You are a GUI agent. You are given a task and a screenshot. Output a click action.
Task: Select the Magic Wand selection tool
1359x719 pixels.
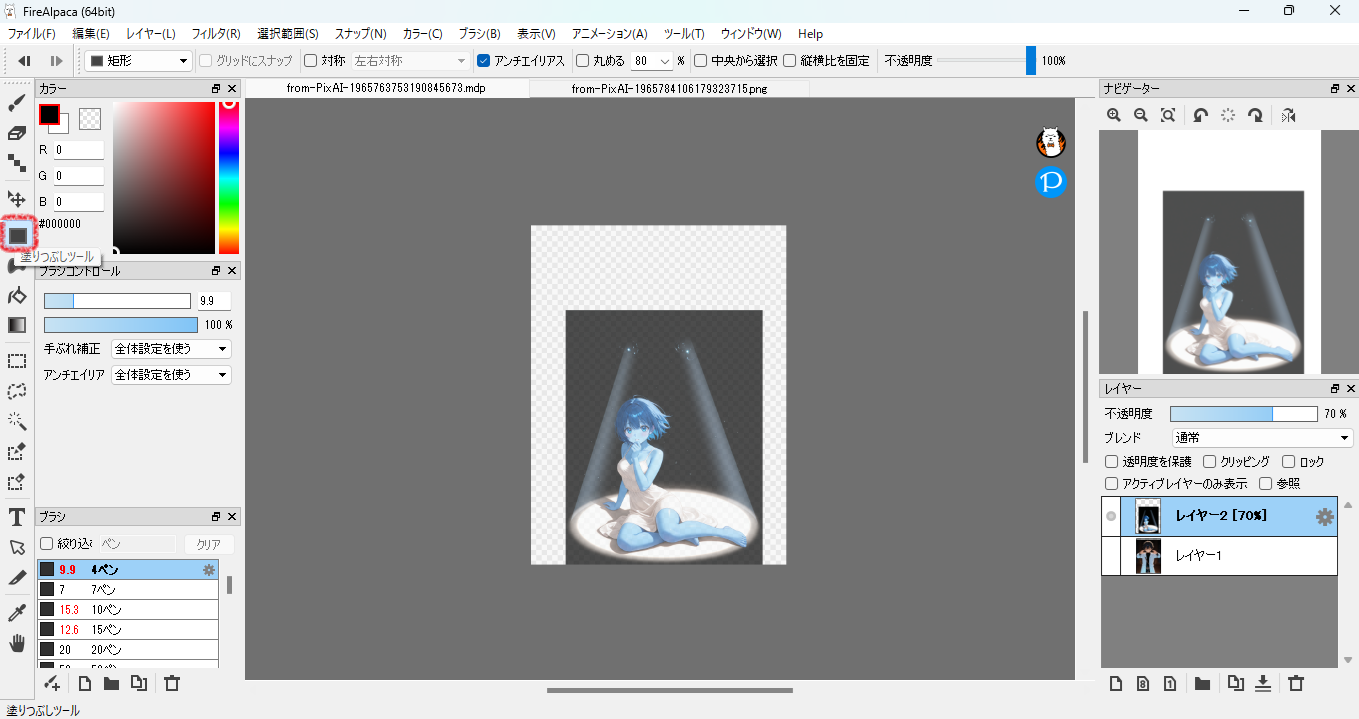(17, 421)
